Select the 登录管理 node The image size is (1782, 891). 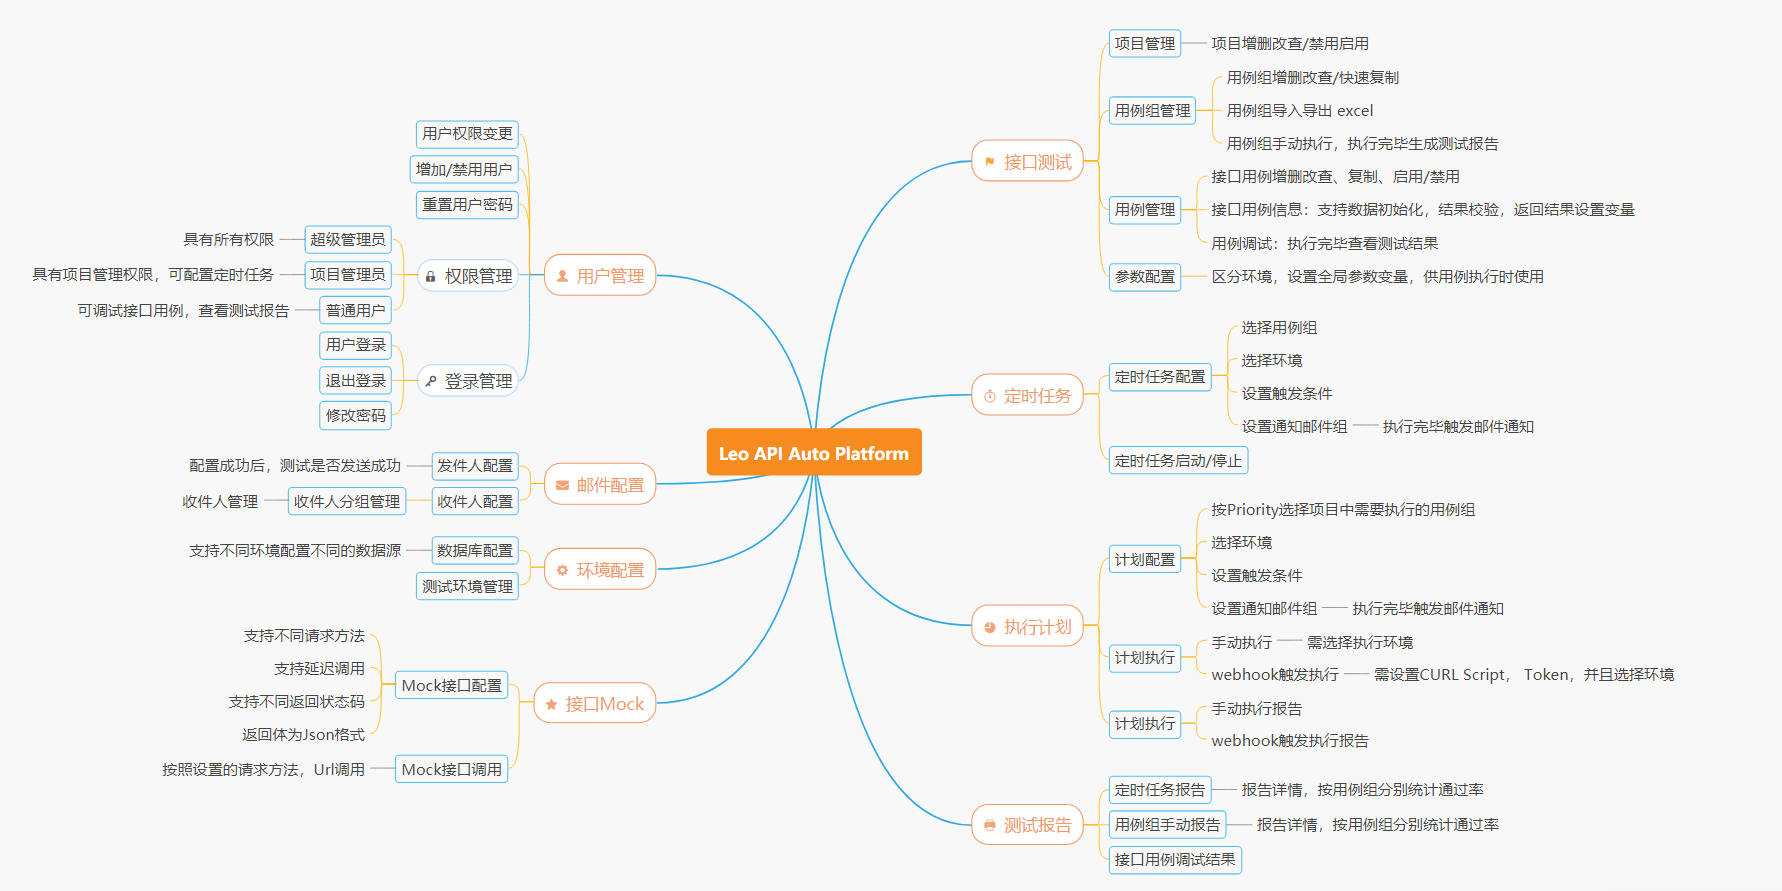(x=467, y=380)
